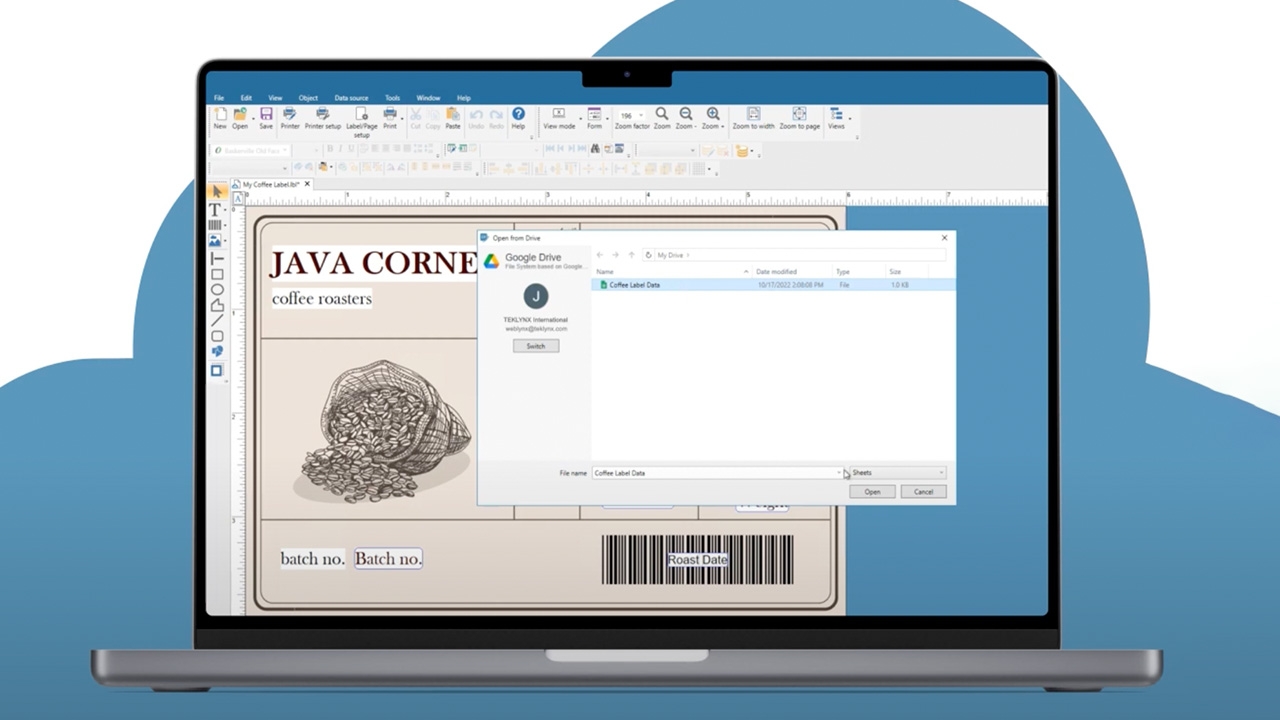Open the Zoom factor dropdown
Screen dimensions: 1280x720
[x=641, y=116]
